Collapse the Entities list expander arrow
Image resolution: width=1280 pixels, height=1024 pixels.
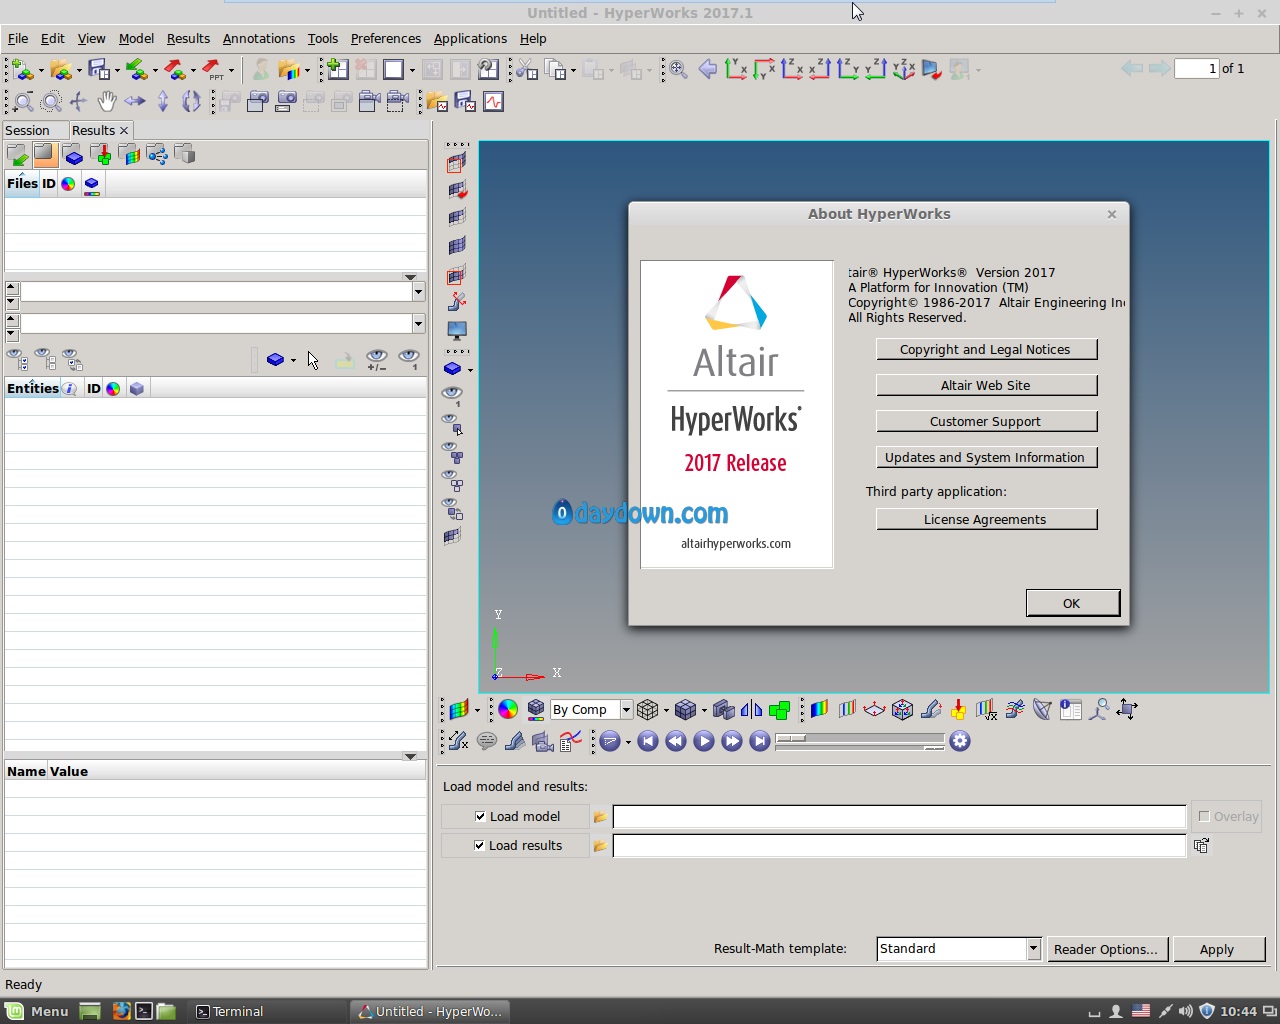[x=410, y=757]
